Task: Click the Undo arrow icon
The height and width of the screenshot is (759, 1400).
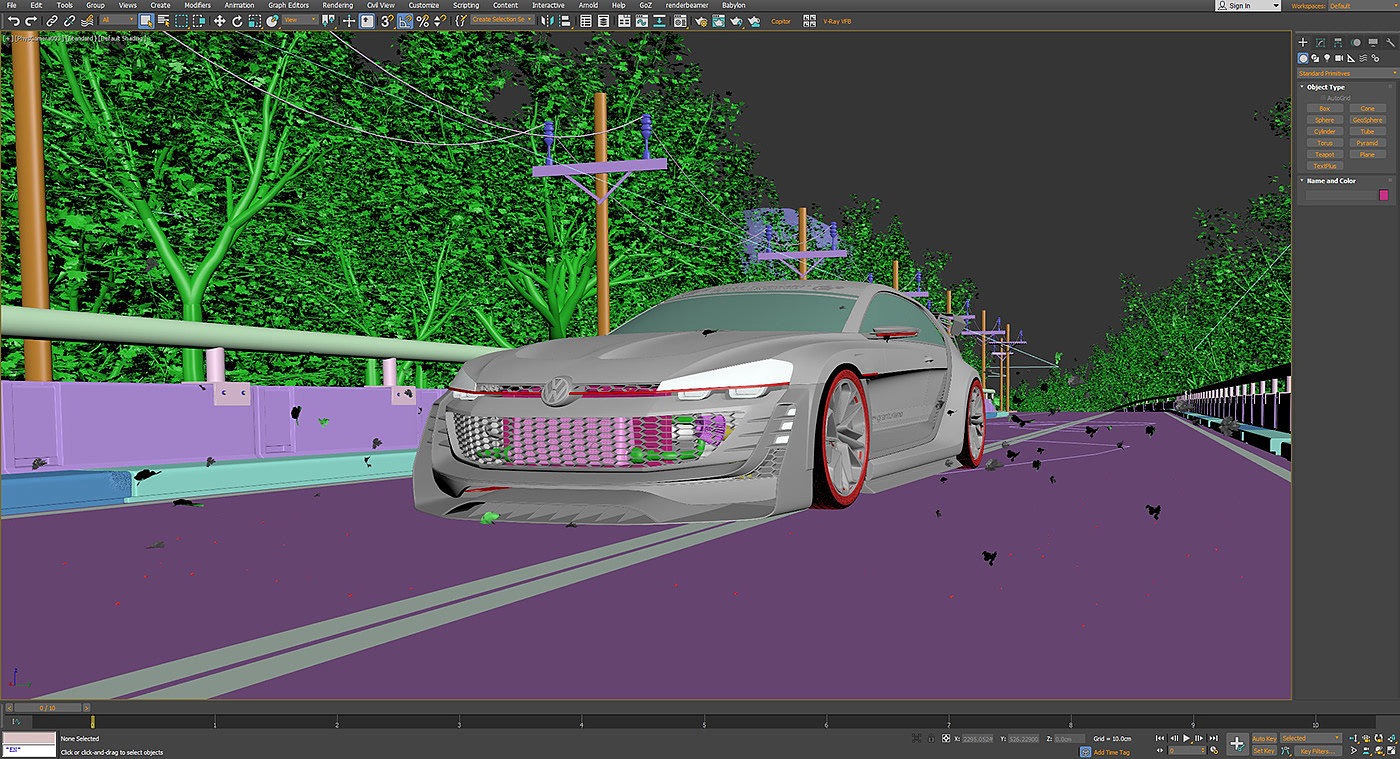Action: click(x=14, y=20)
